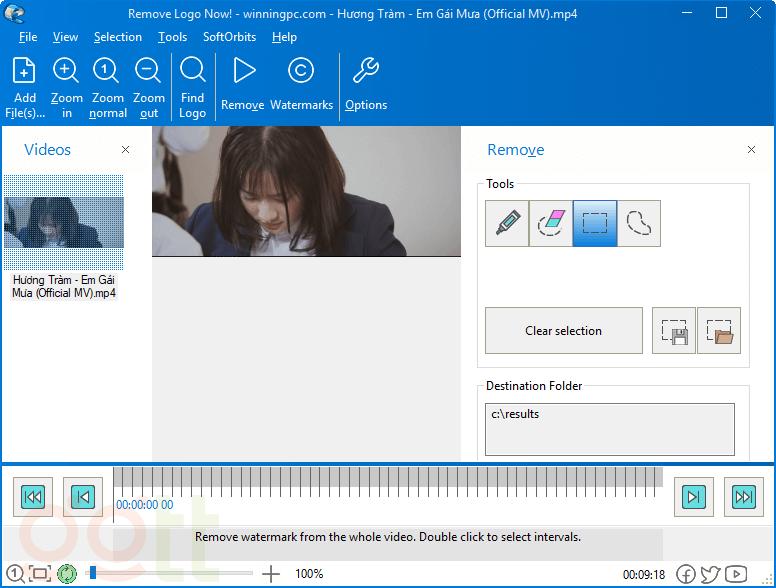The height and width of the screenshot is (588, 776).
Task: Click the Destination Folder path field
Action: tap(612, 429)
